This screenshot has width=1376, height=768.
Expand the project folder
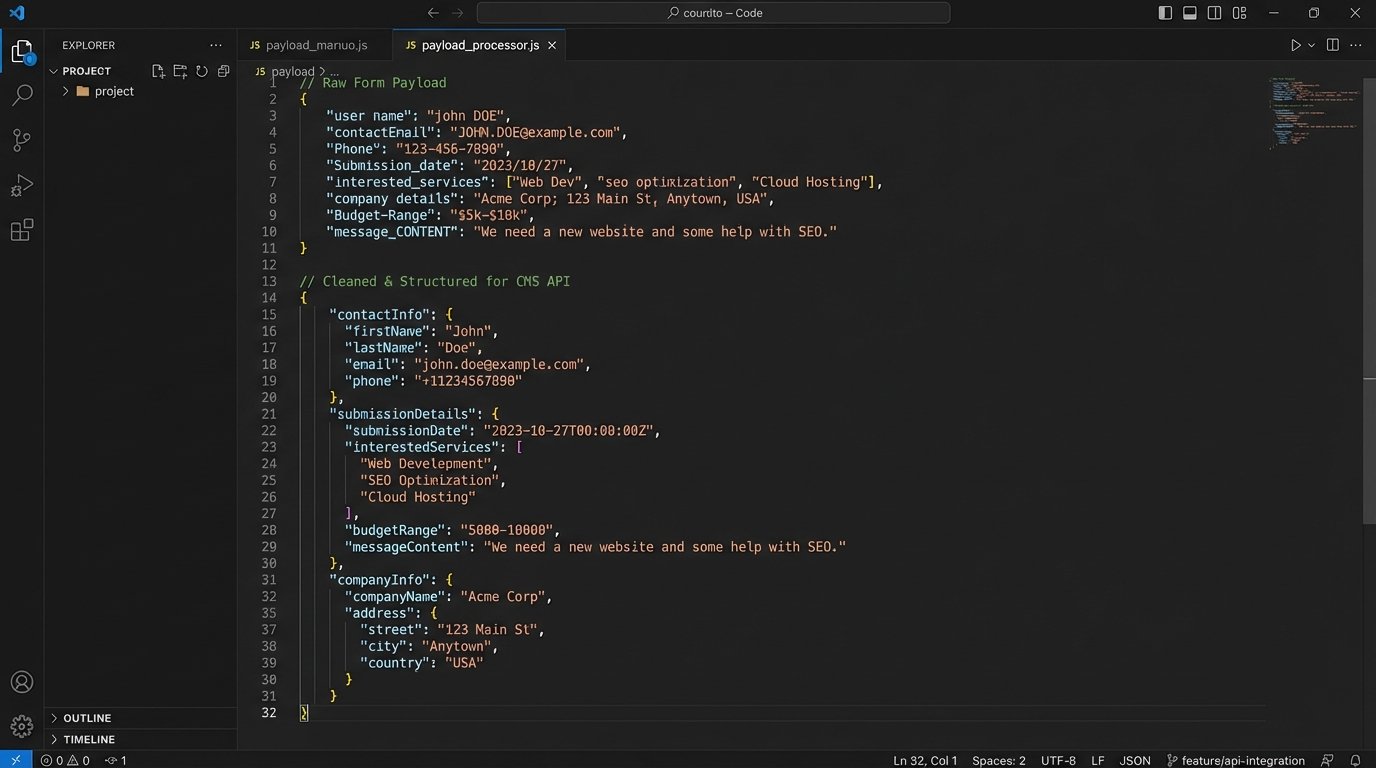pyautogui.click(x=113, y=91)
